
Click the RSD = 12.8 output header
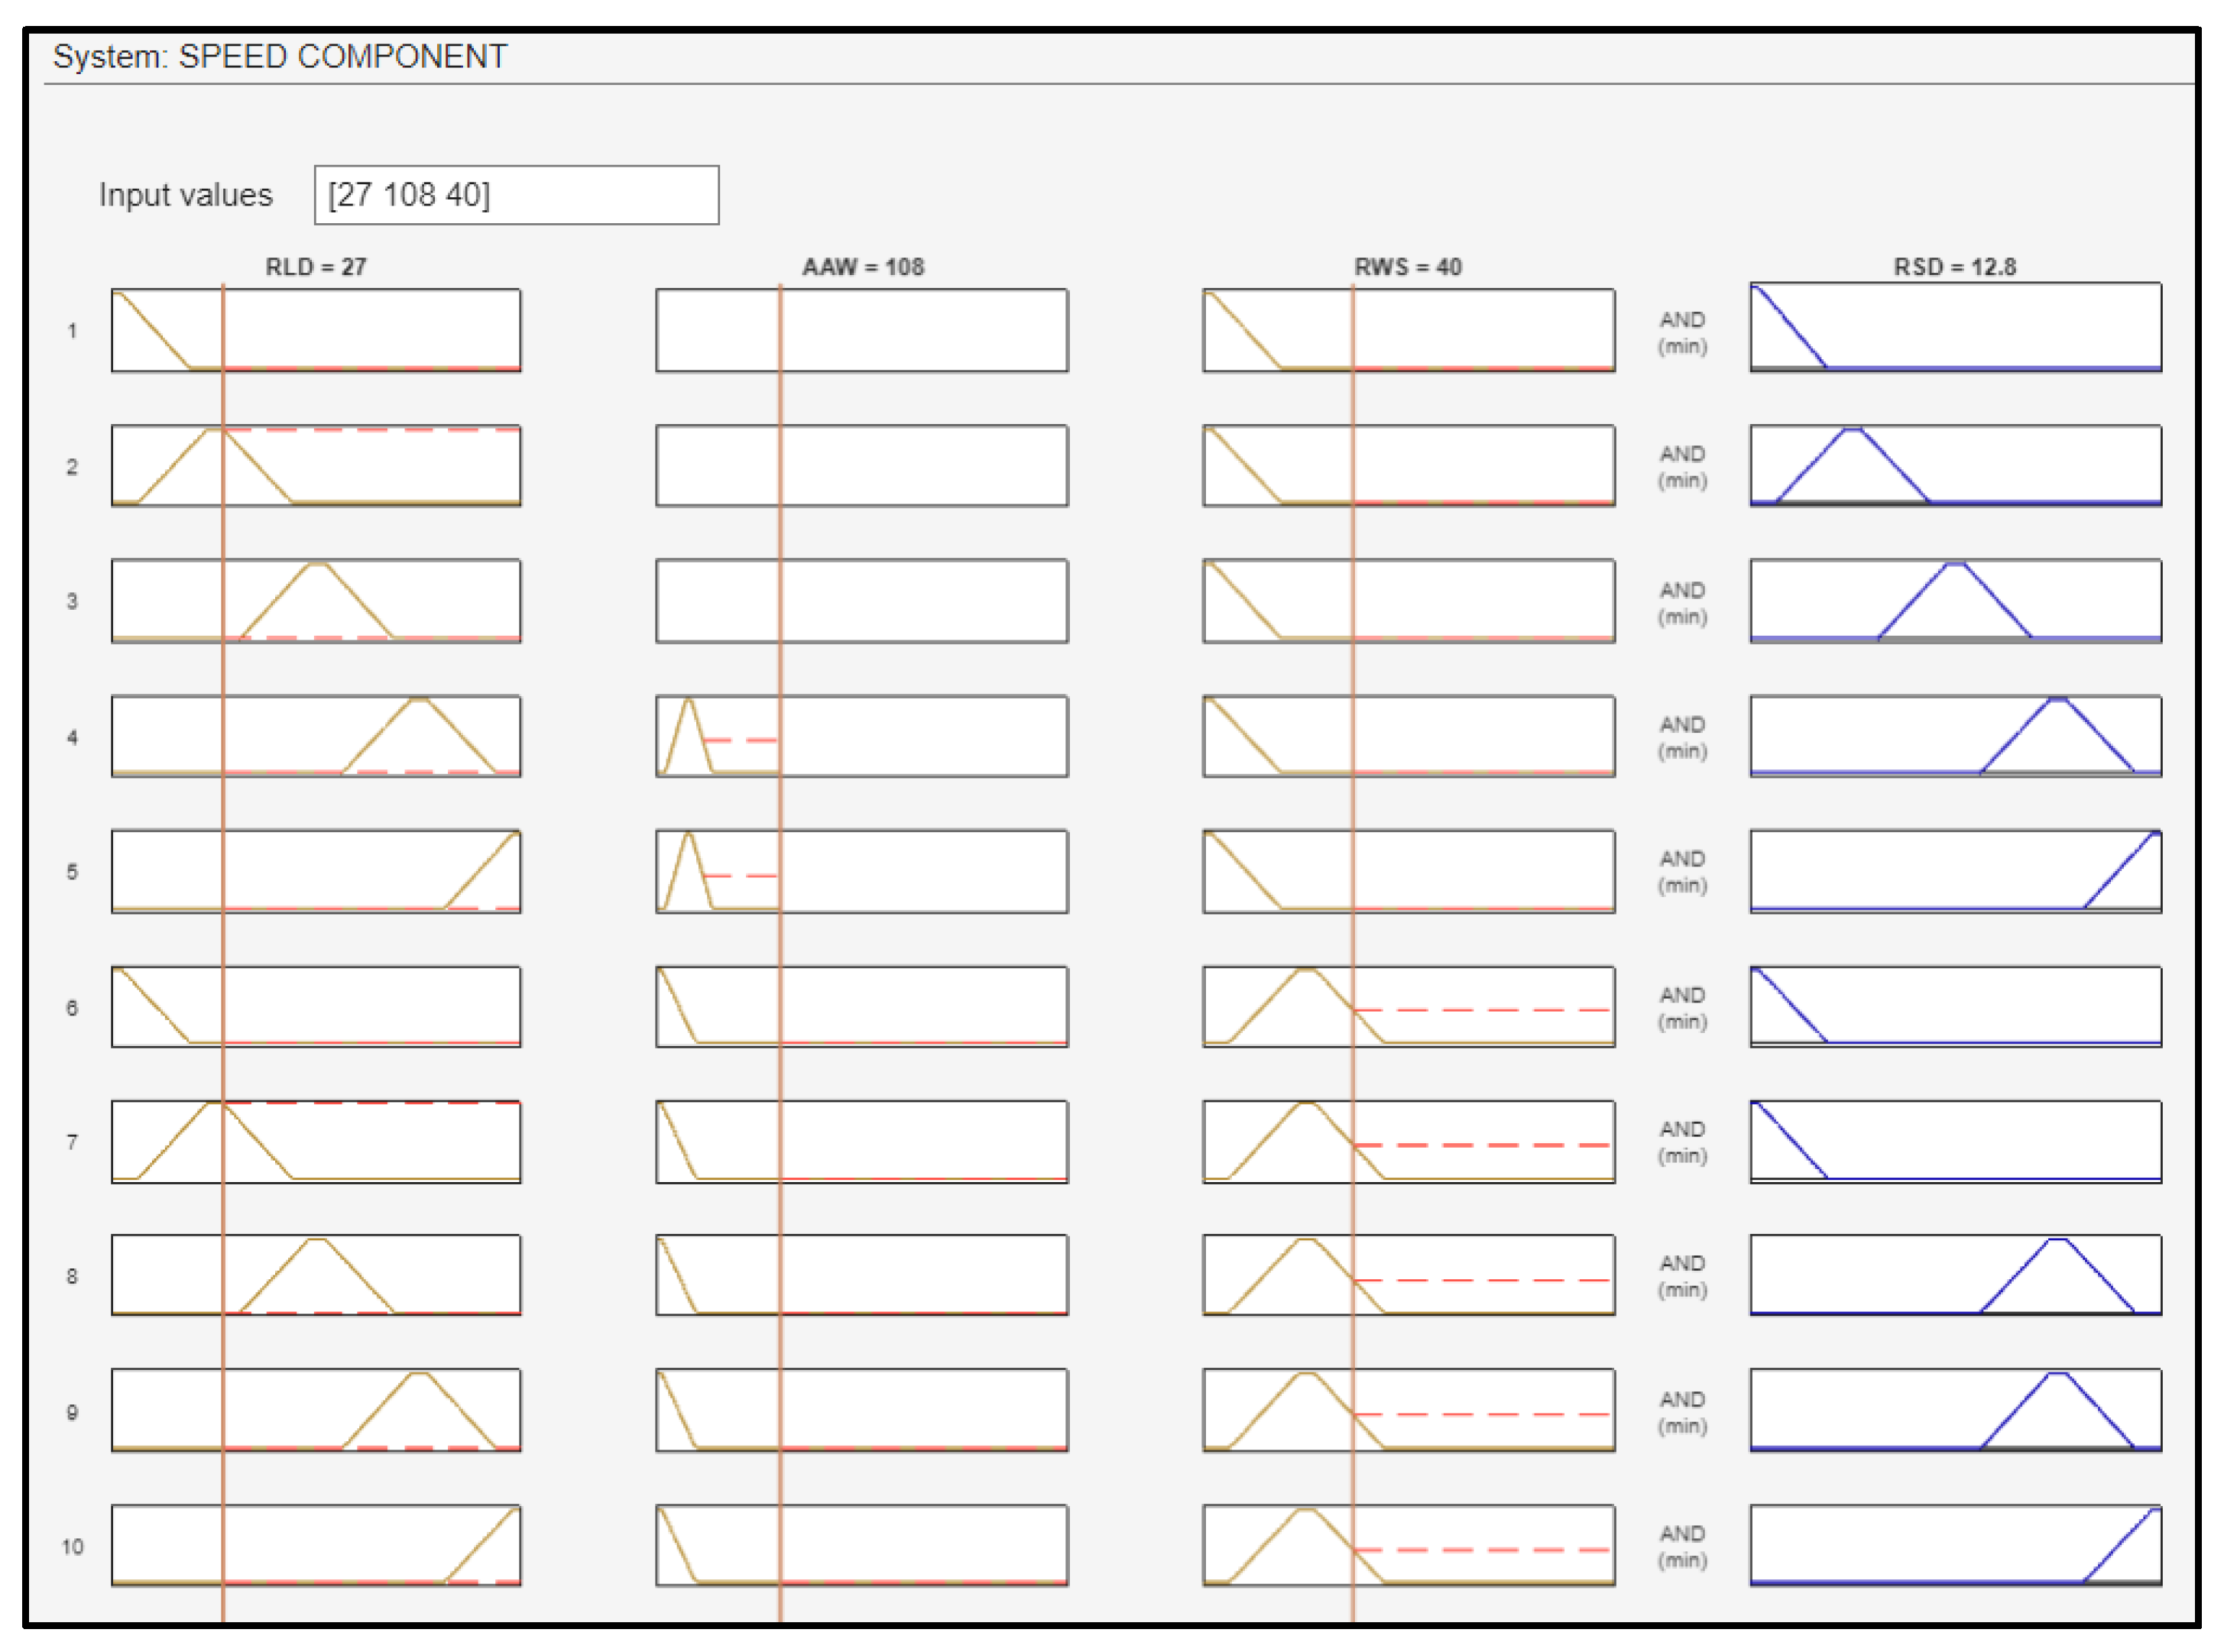point(1955,267)
